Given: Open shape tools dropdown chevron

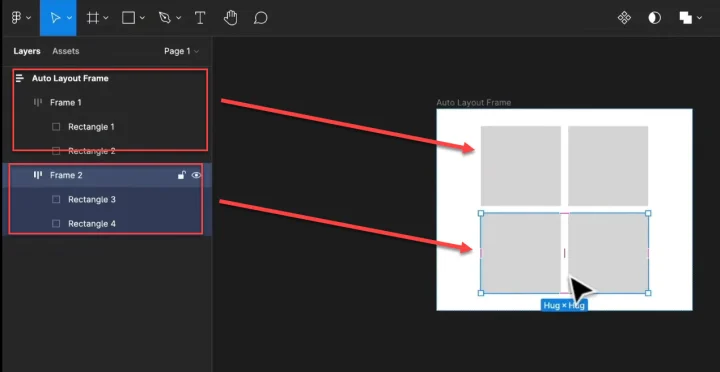Looking at the screenshot, I should click(142, 18).
